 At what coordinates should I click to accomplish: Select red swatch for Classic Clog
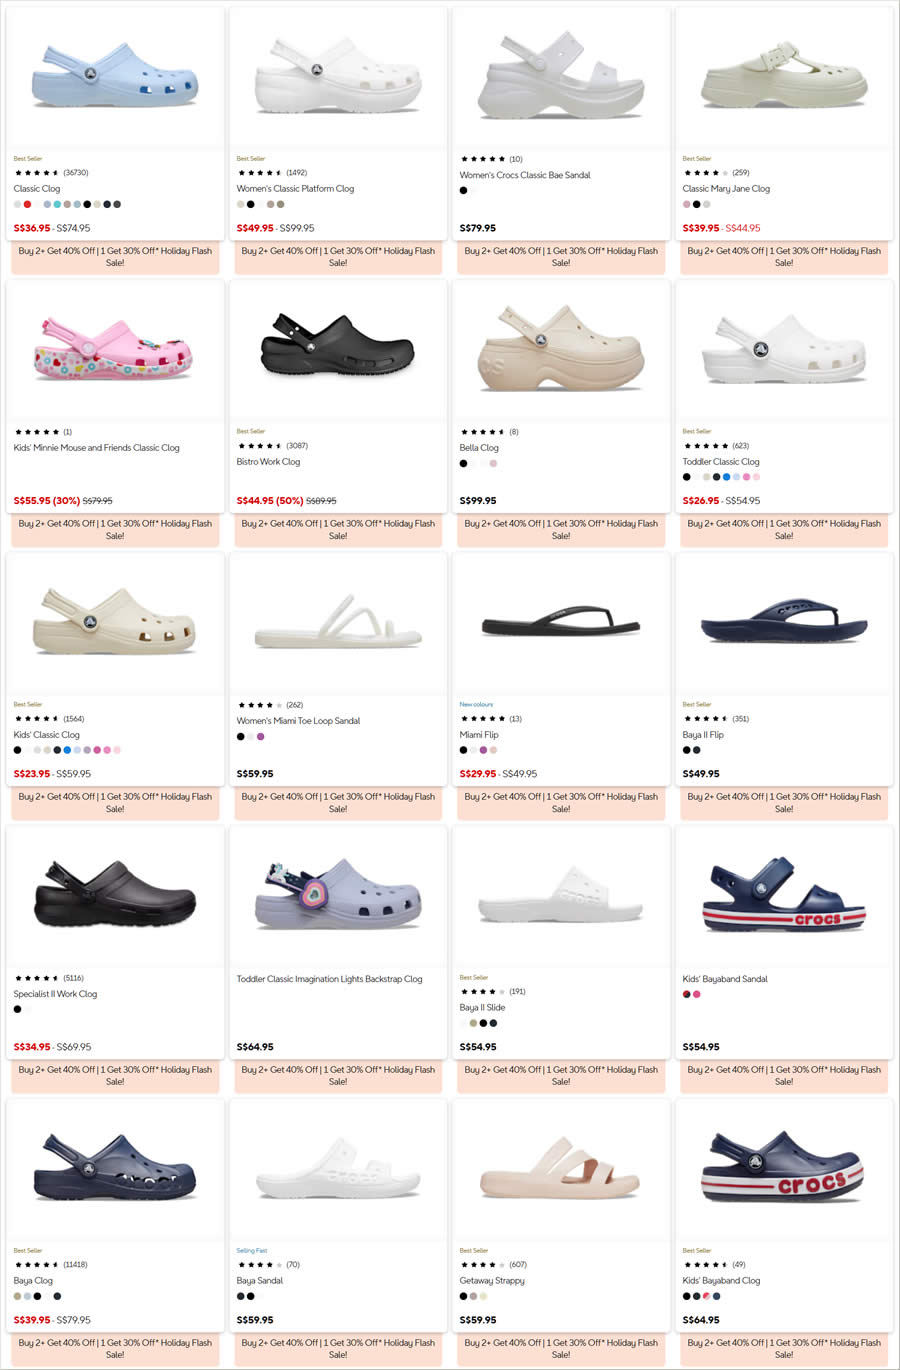pos(27,204)
